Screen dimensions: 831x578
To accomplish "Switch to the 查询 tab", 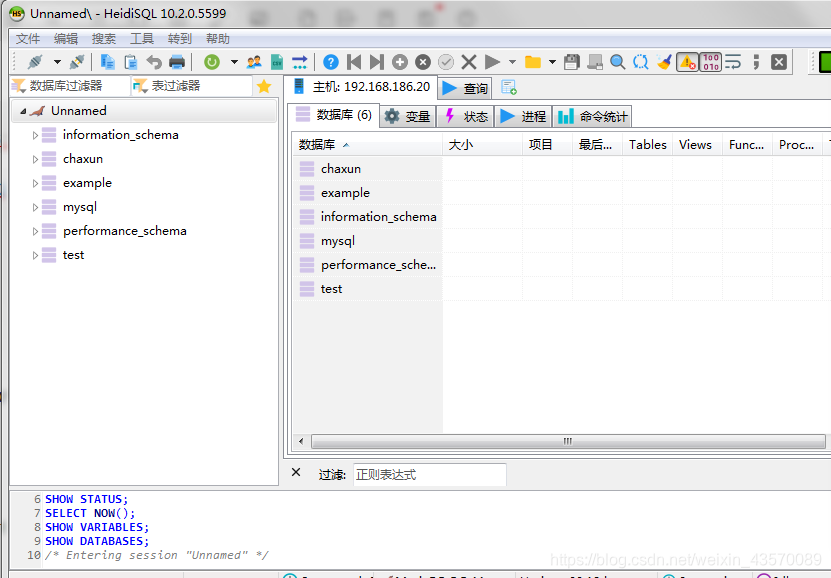I will coord(465,88).
